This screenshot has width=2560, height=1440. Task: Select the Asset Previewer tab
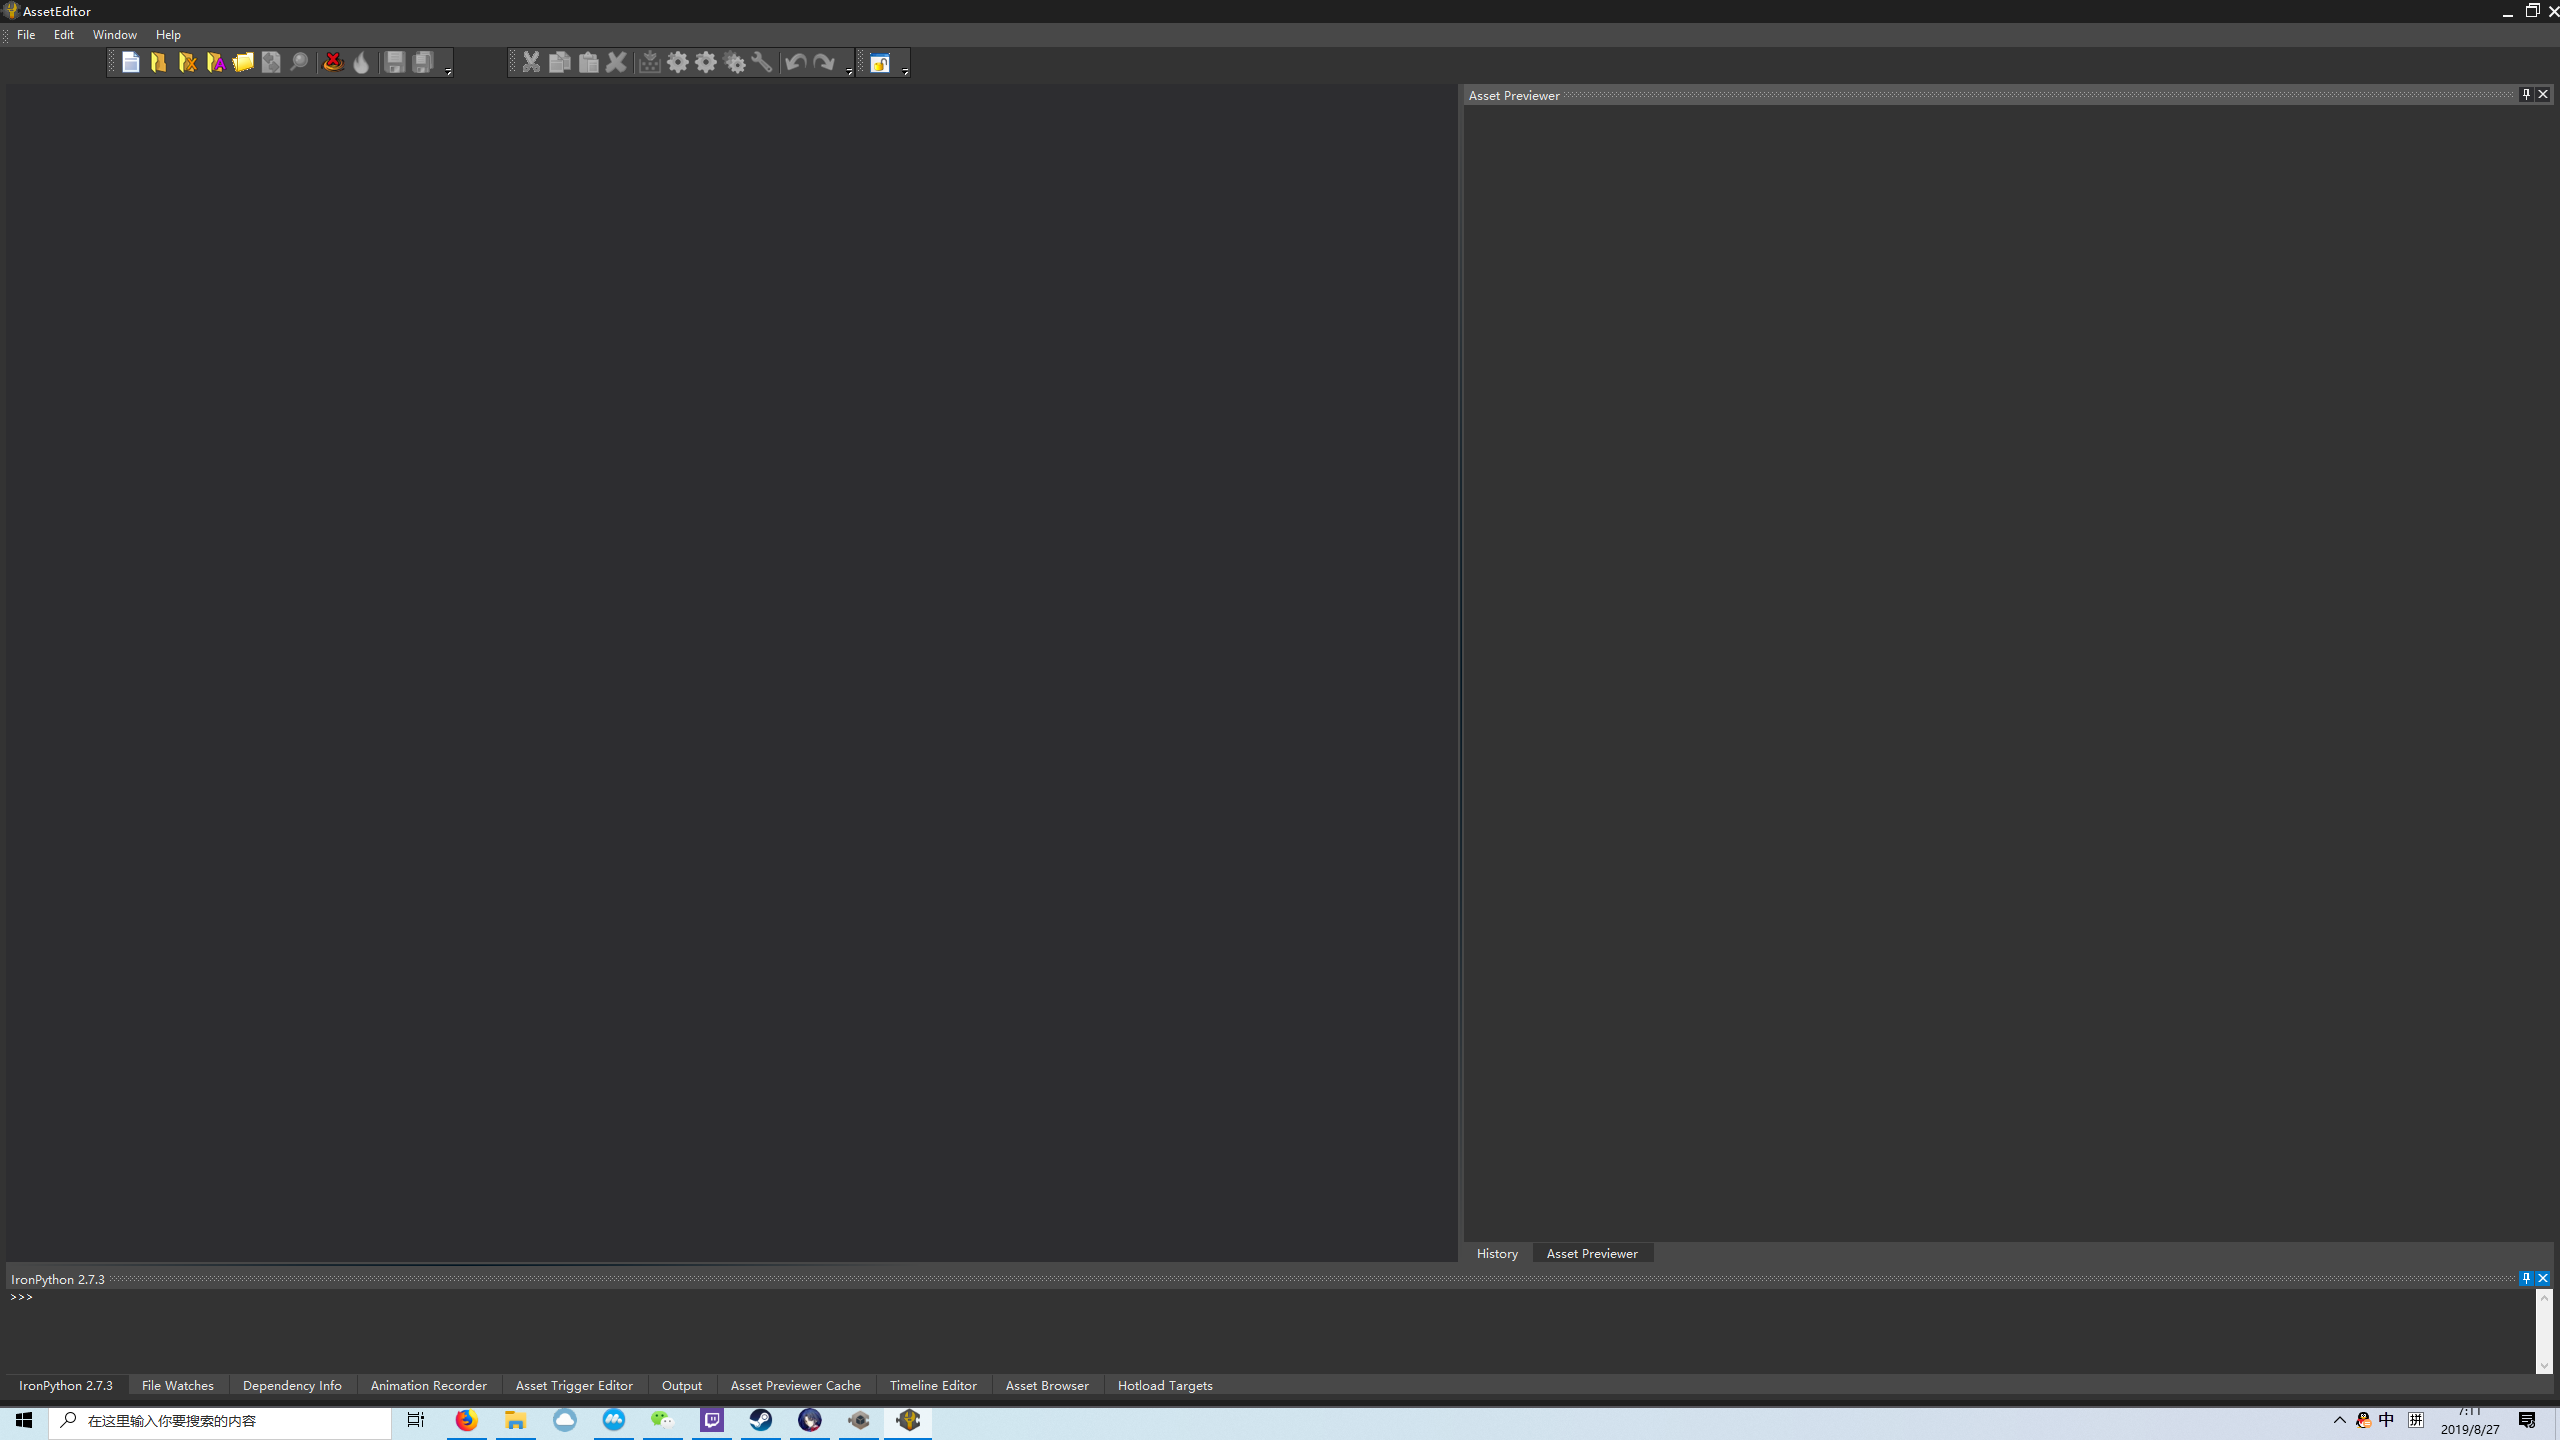click(x=1592, y=1253)
